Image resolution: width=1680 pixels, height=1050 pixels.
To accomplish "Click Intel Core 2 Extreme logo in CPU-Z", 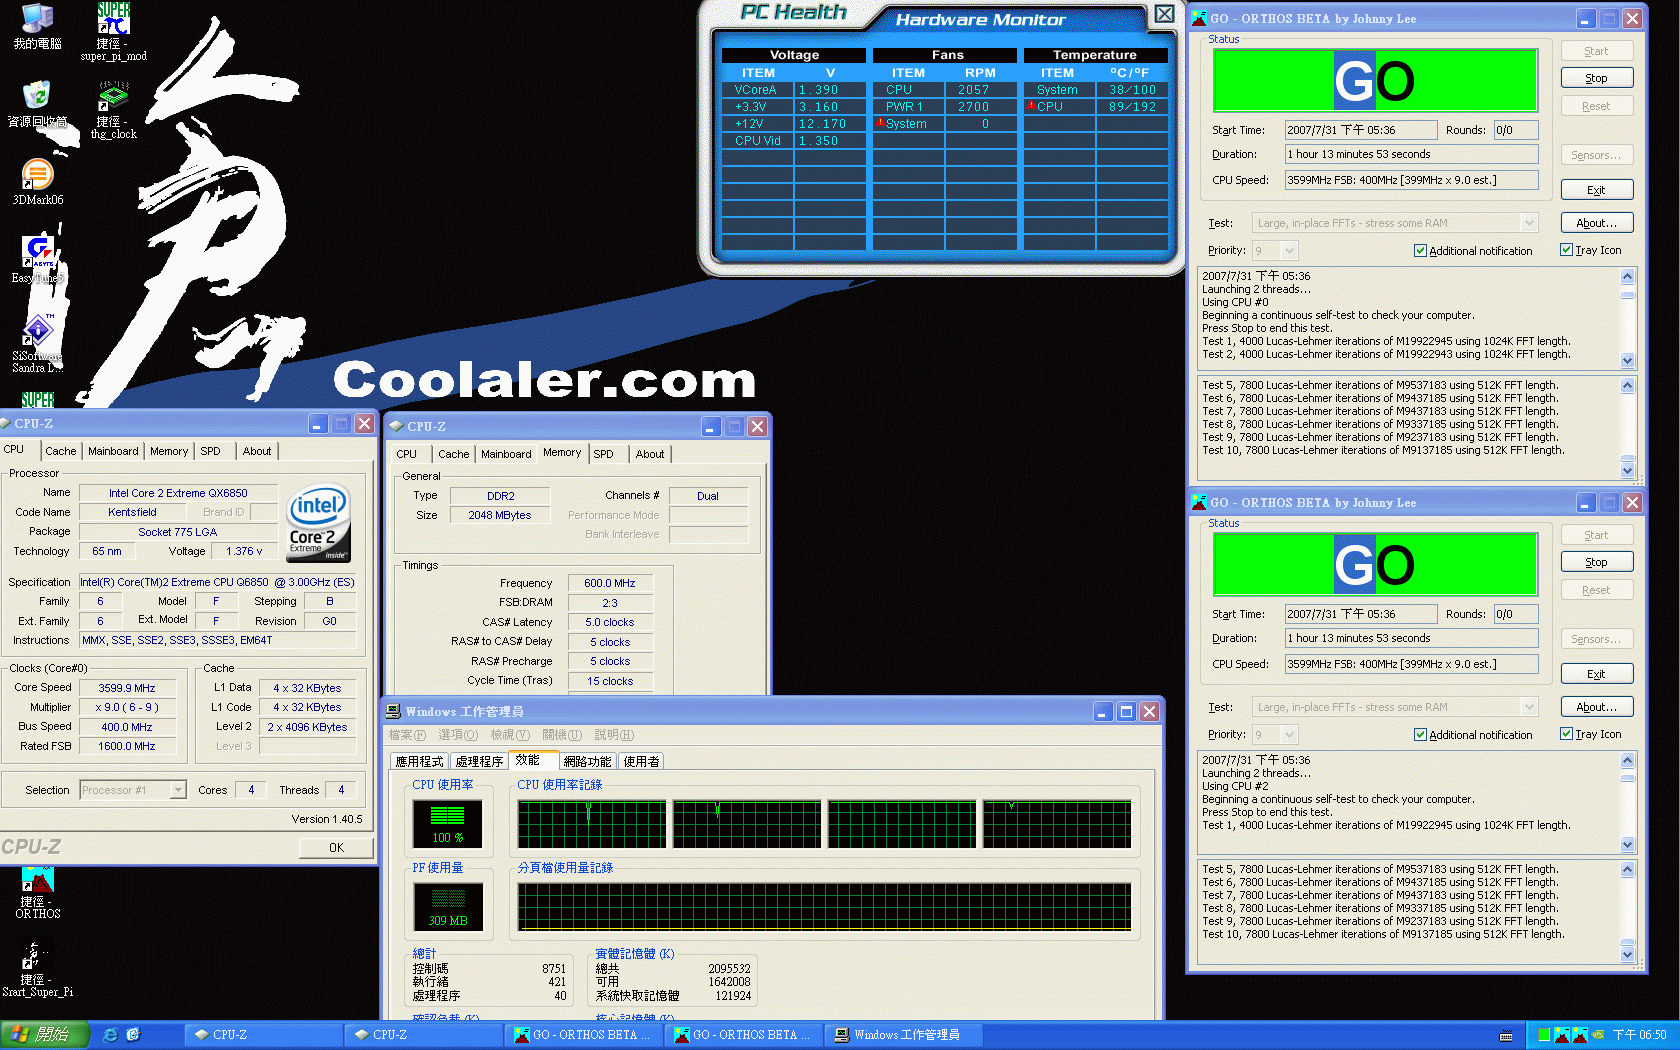I will [x=319, y=523].
